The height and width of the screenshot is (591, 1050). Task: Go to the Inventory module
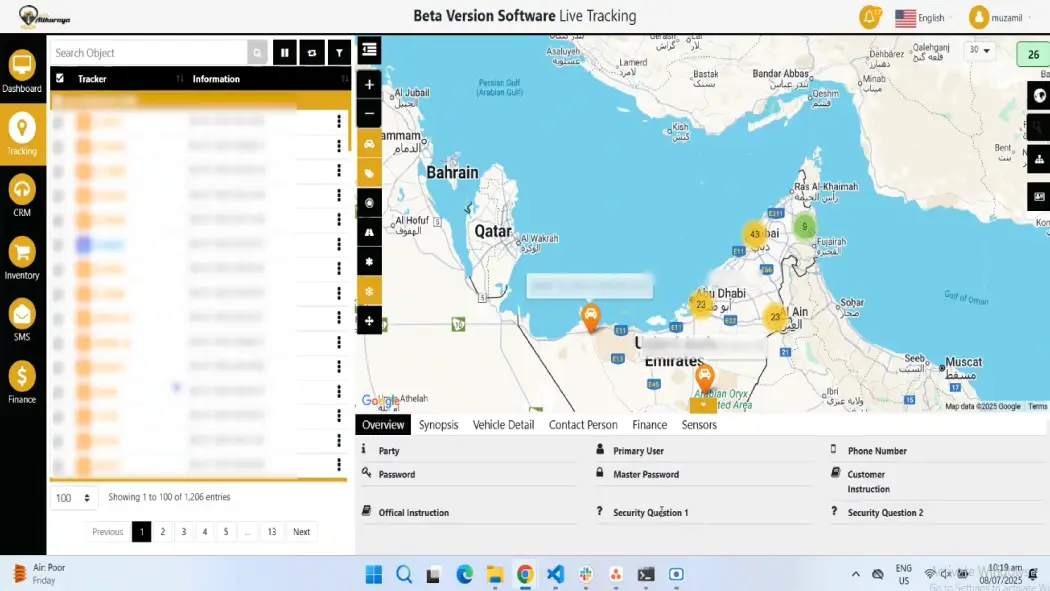click(x=22, y=258)
